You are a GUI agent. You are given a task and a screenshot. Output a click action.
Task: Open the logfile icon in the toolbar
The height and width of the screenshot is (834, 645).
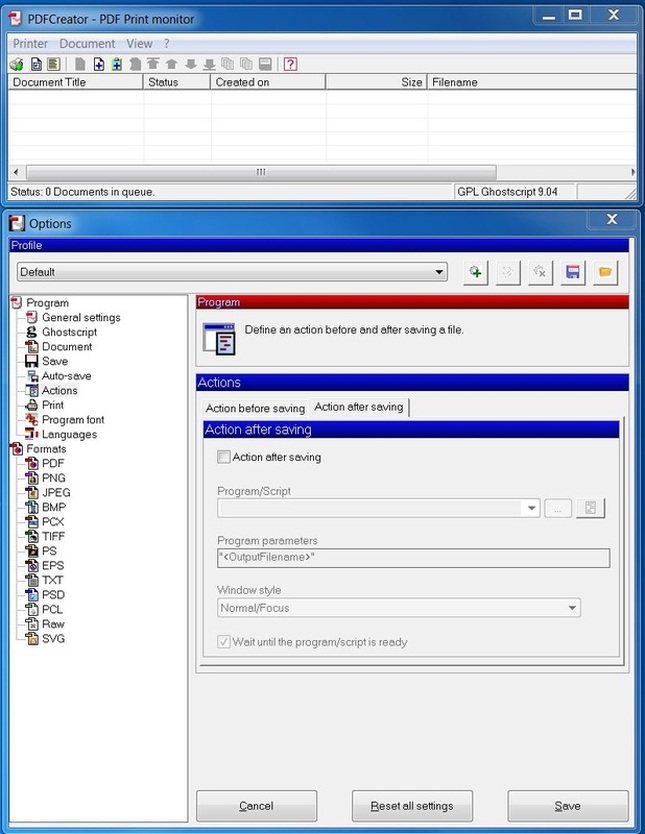(x=53, y=64)
